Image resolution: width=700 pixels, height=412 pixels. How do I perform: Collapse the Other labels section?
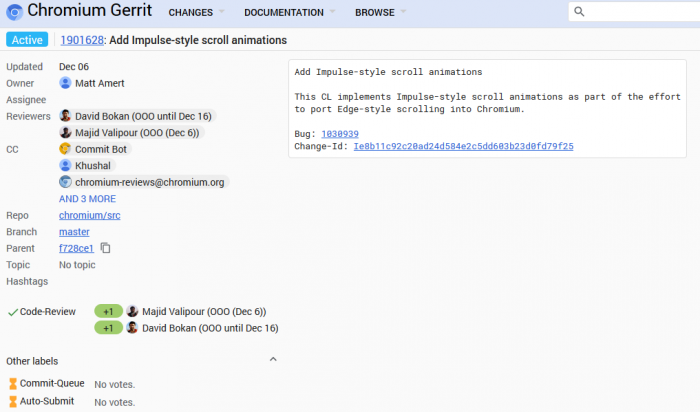pyautogui.click(x=273, y=360)
